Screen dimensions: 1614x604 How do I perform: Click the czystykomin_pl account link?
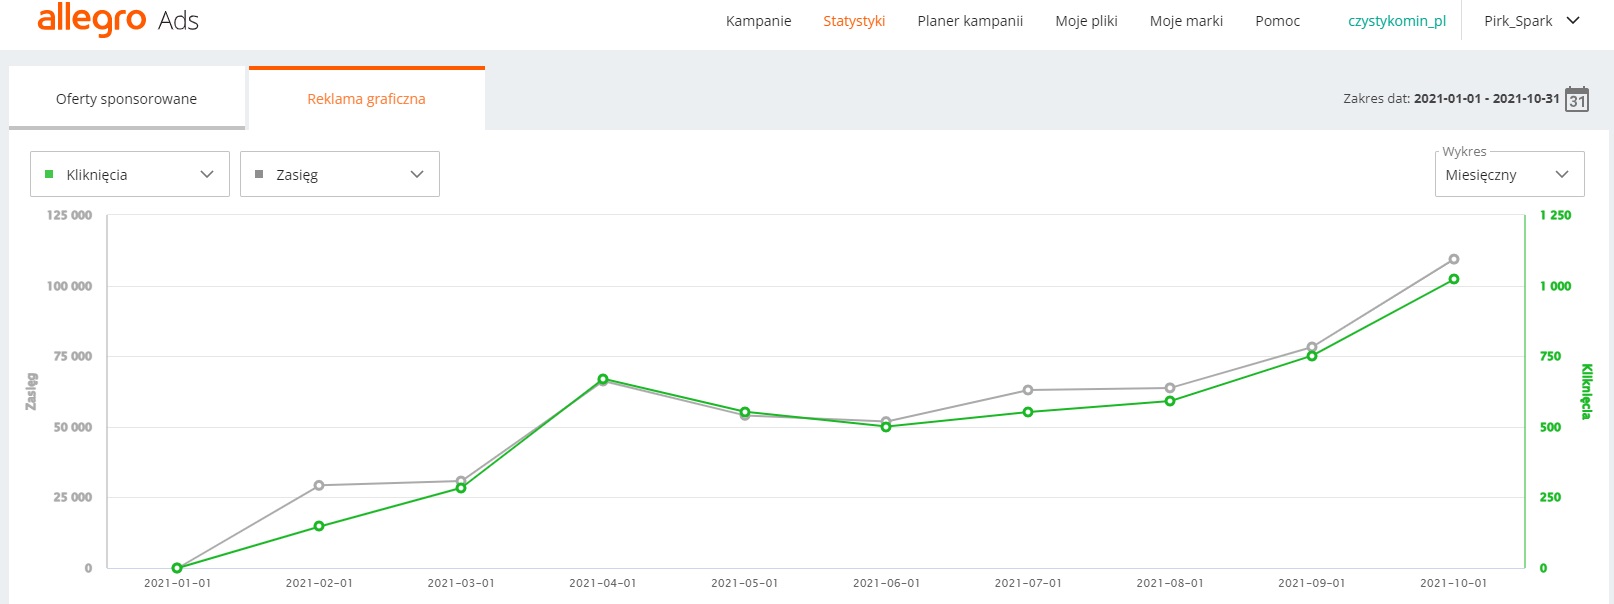pyautogui.click(x=1397, y=21)
